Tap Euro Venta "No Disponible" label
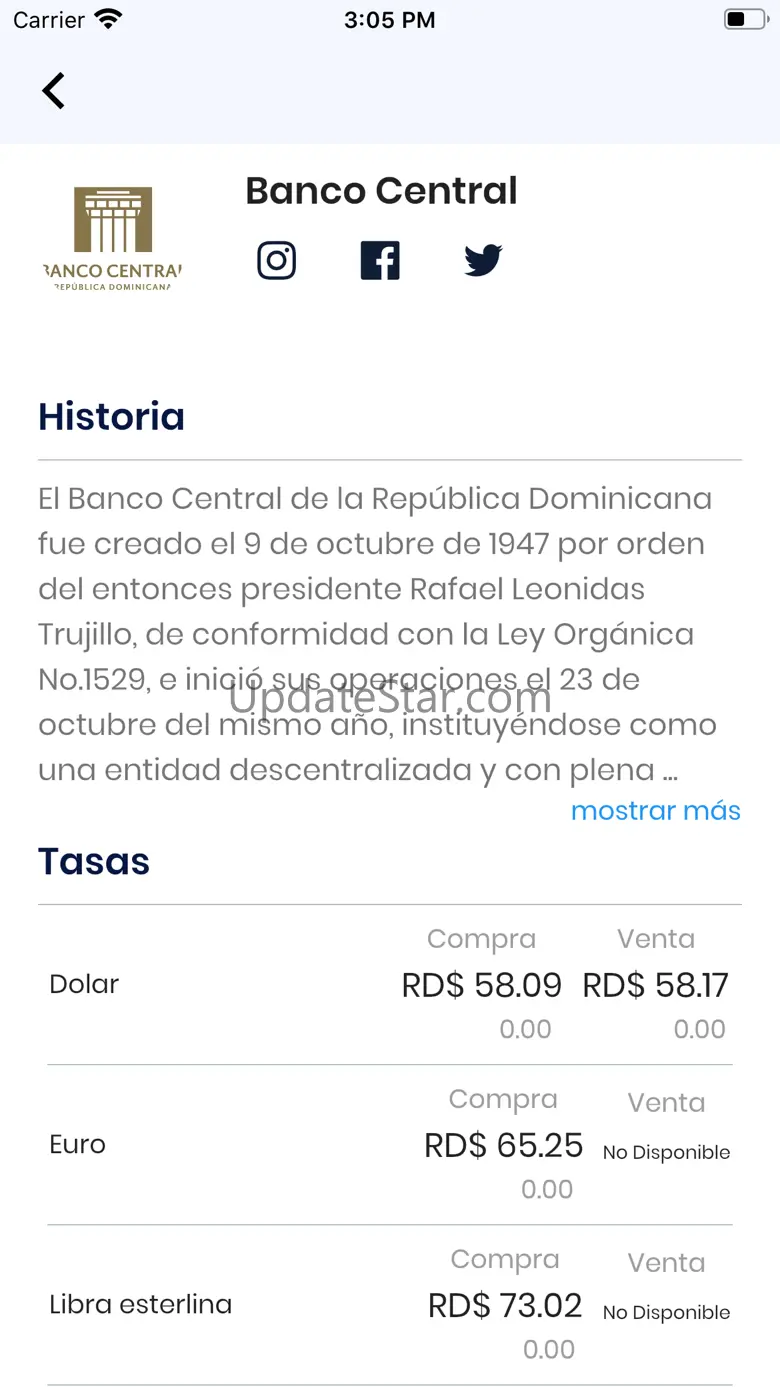The width and height of the screenshot is (780, 1387). pos(666,1152)
